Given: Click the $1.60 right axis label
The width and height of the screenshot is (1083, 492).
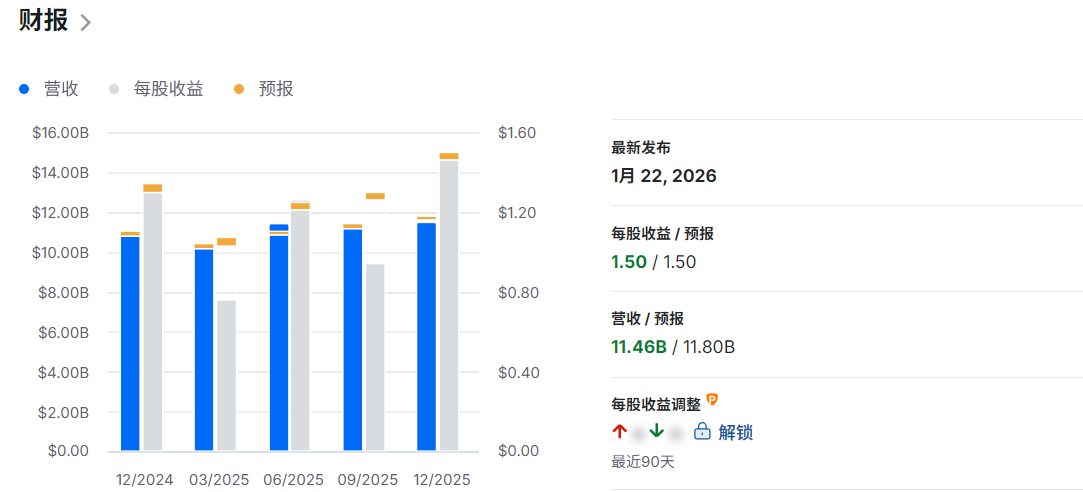Looking at the screenshot, I should pyautogui.click(x=517, y=133).
